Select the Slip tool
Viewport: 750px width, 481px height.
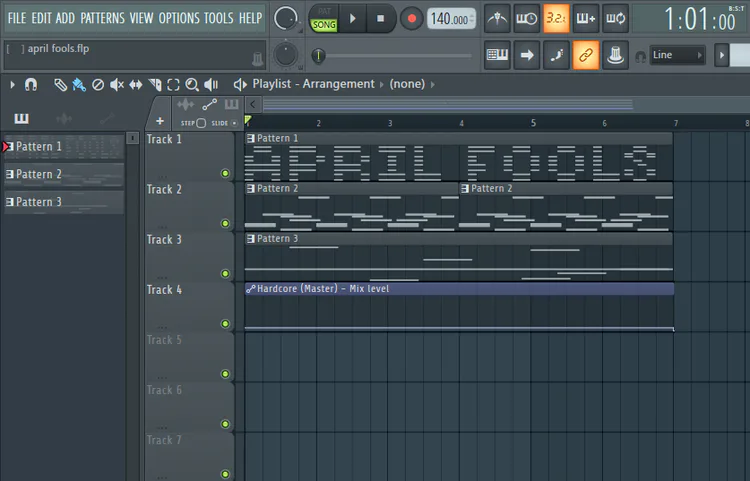pos(135,85)
